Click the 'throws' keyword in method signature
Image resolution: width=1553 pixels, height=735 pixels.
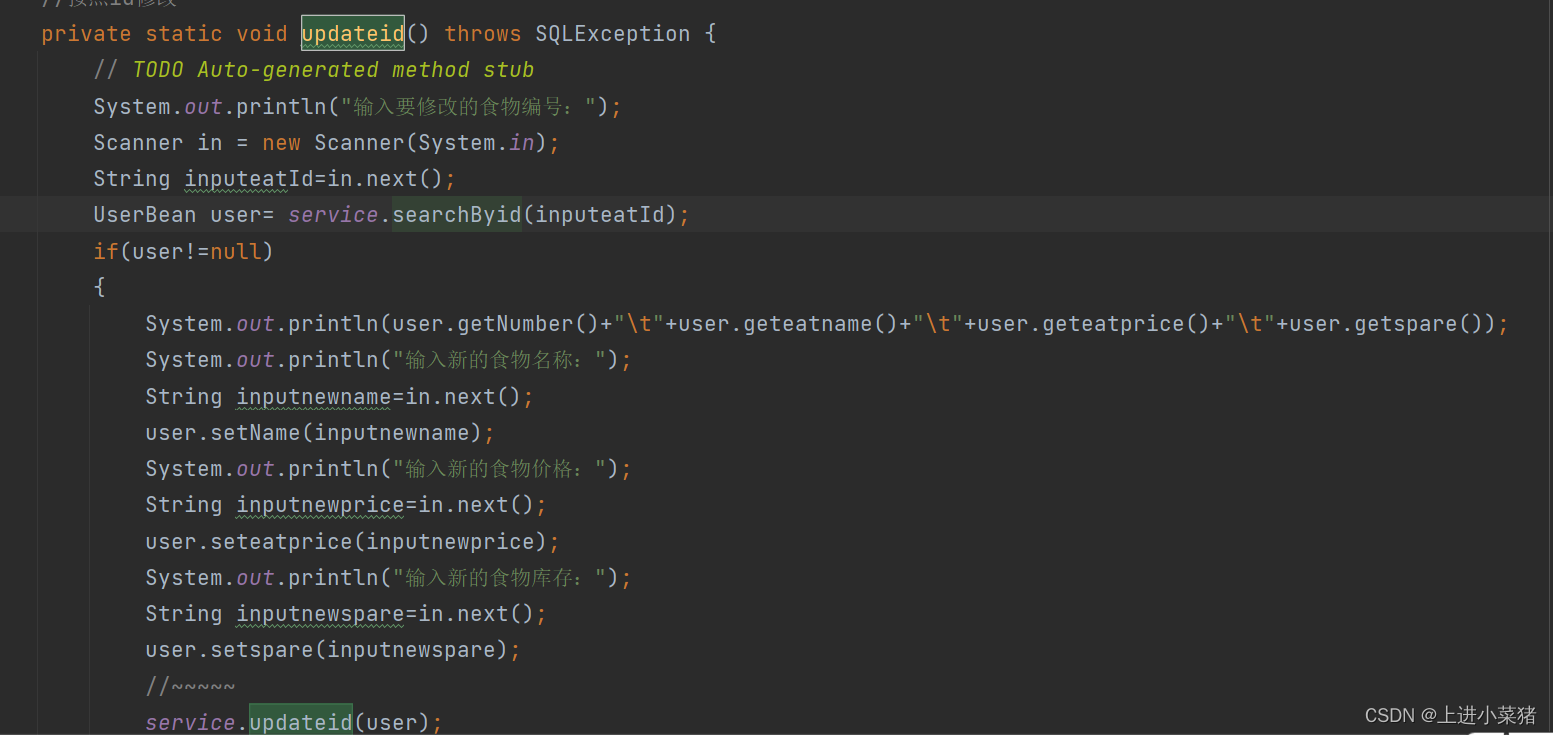483,34
